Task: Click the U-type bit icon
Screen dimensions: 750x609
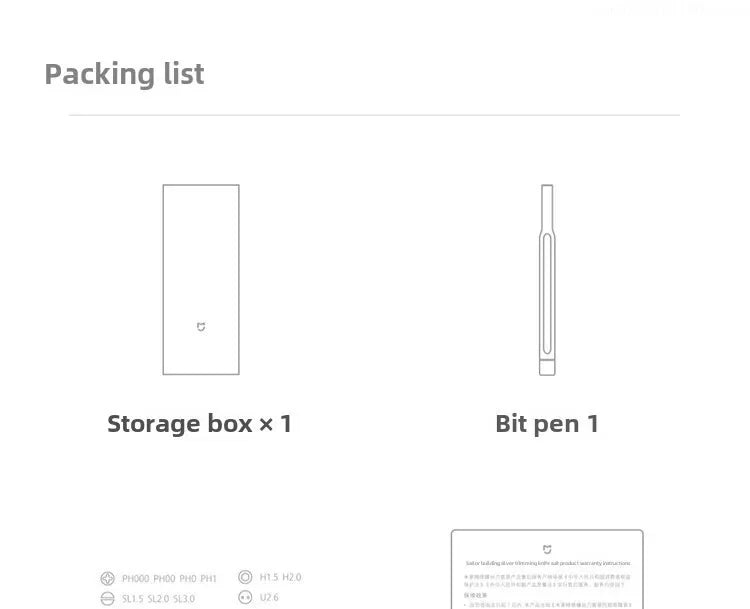Action: pyautogui.click(x=245, y=598)
